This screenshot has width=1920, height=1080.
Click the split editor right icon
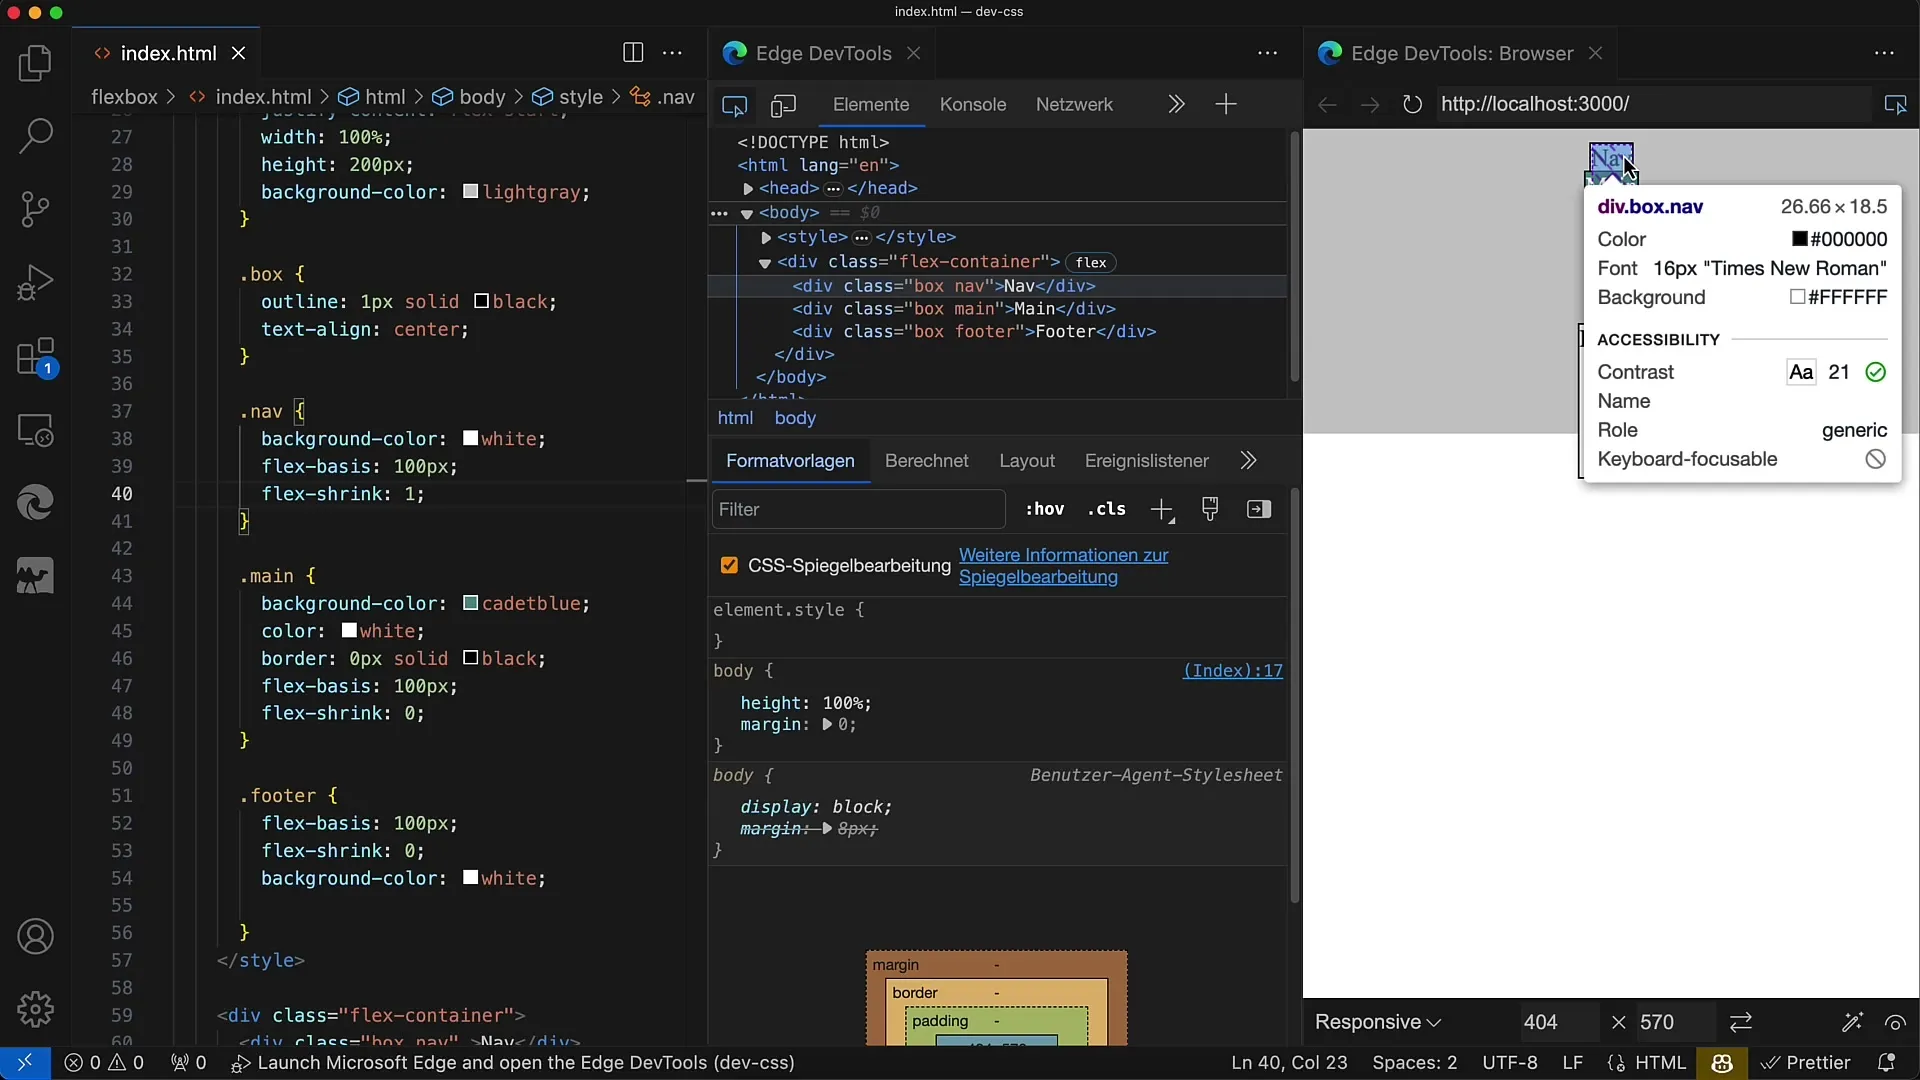coord(633,53)
